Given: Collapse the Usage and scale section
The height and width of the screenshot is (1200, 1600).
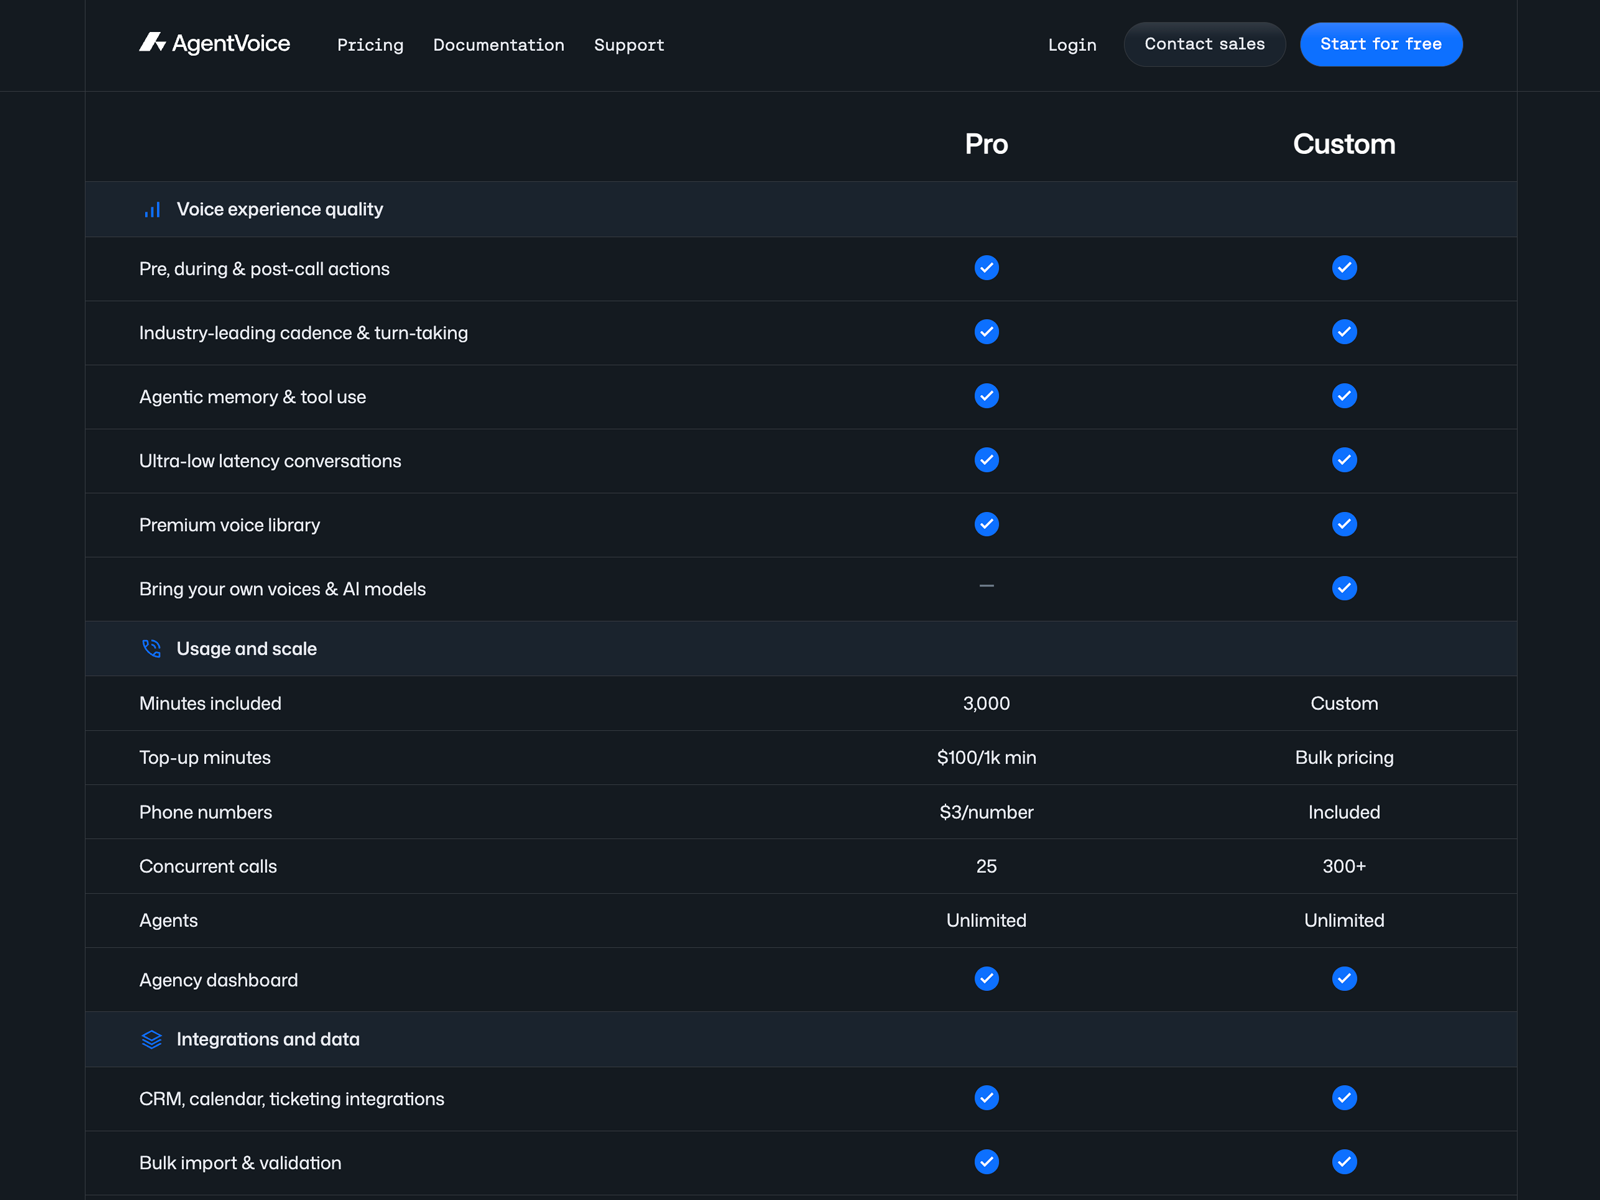Looking at the screenshot, I should click(246, 648).
